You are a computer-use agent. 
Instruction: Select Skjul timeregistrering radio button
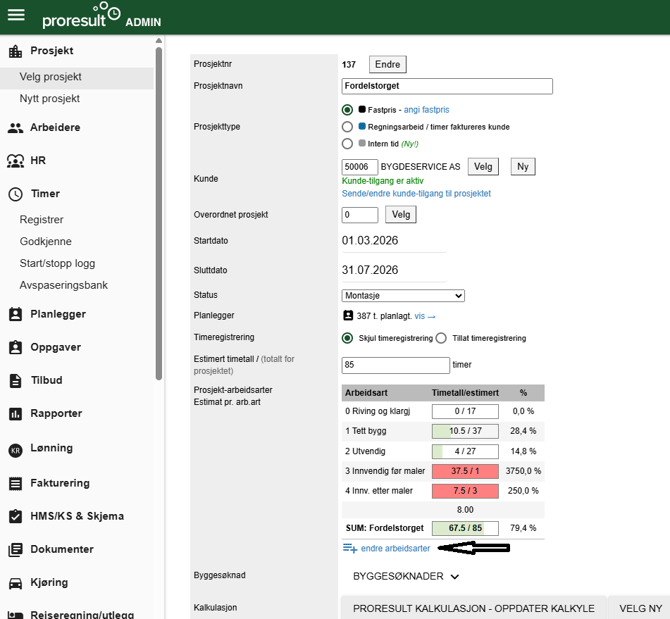[x=347, y=338]
